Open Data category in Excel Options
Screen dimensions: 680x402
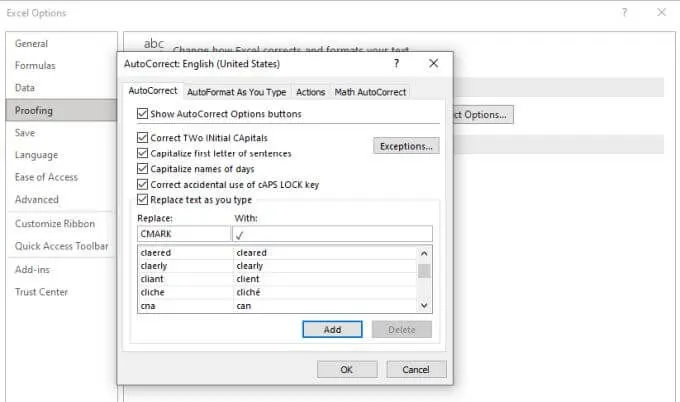[x=61, y=88]
